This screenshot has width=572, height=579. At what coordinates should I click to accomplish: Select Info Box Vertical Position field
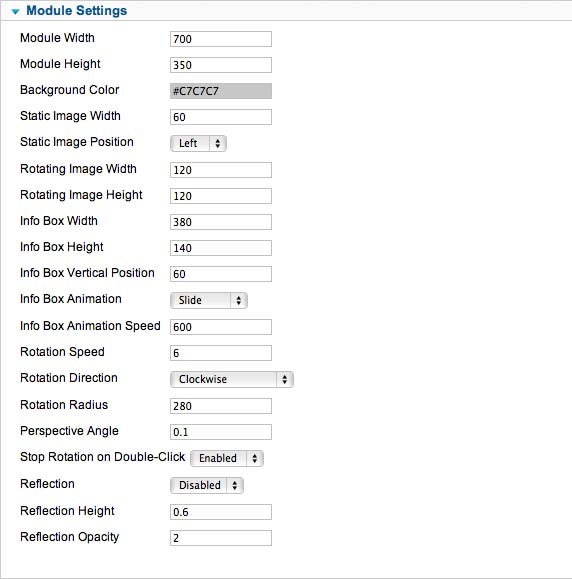[221, 274]
